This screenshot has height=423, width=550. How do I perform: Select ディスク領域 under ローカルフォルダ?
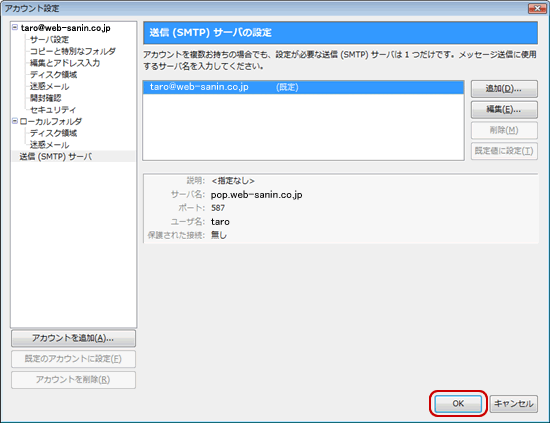tap(53, 133)
